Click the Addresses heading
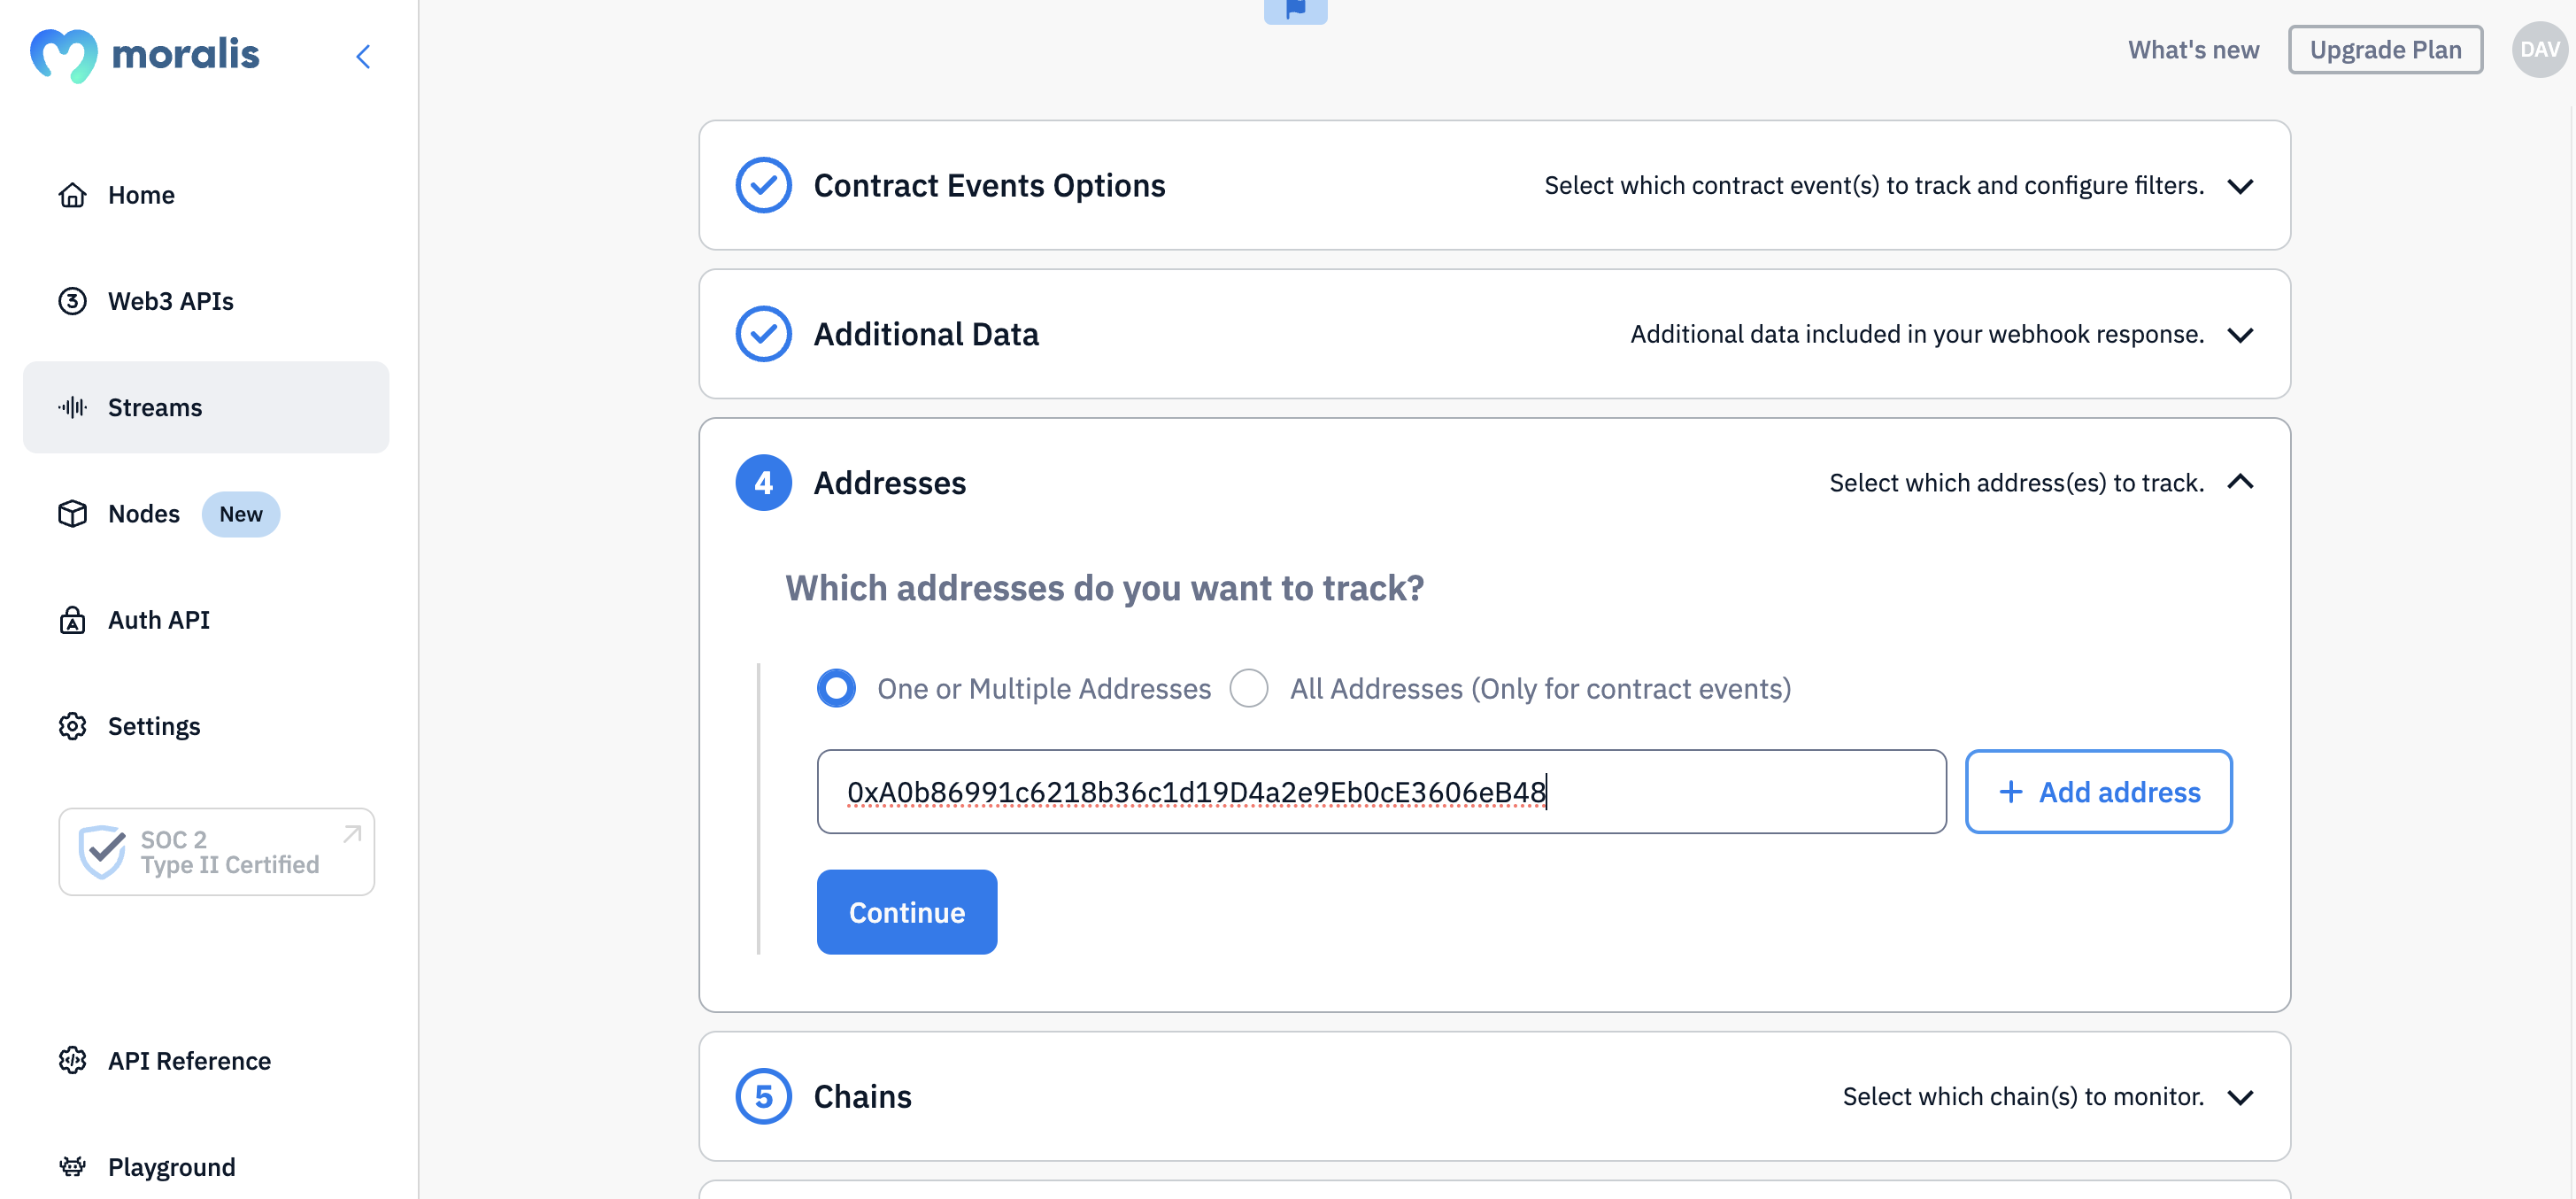 click(x=890, y=483)
